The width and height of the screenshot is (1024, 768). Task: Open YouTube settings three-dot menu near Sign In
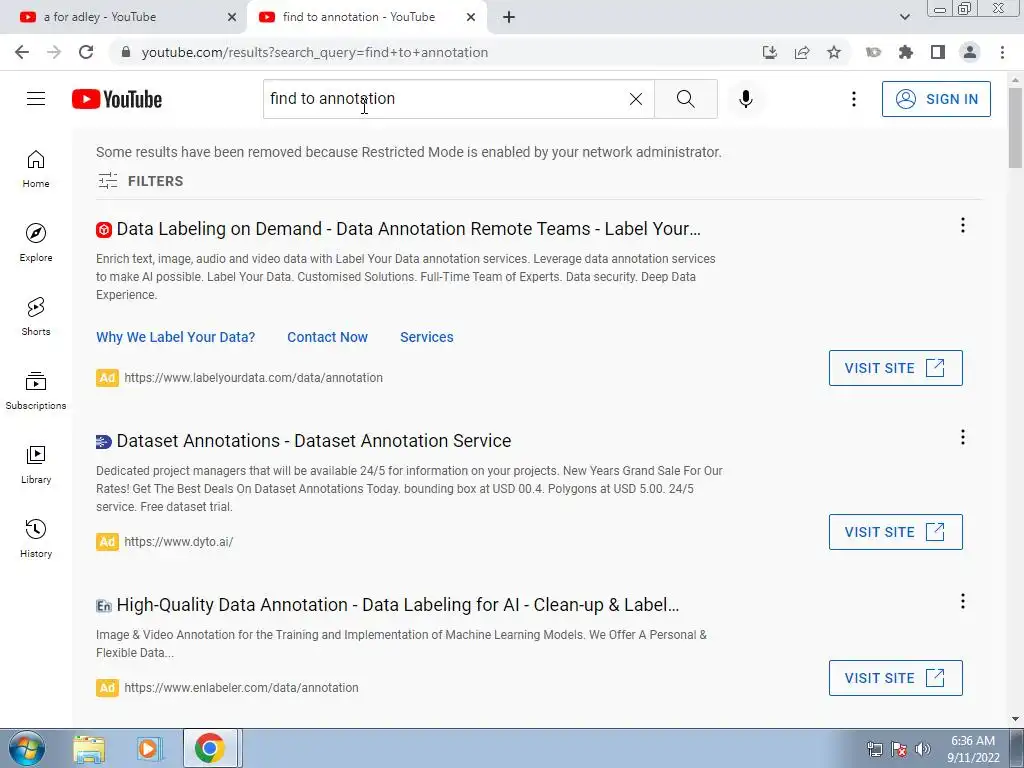(854, 99)
